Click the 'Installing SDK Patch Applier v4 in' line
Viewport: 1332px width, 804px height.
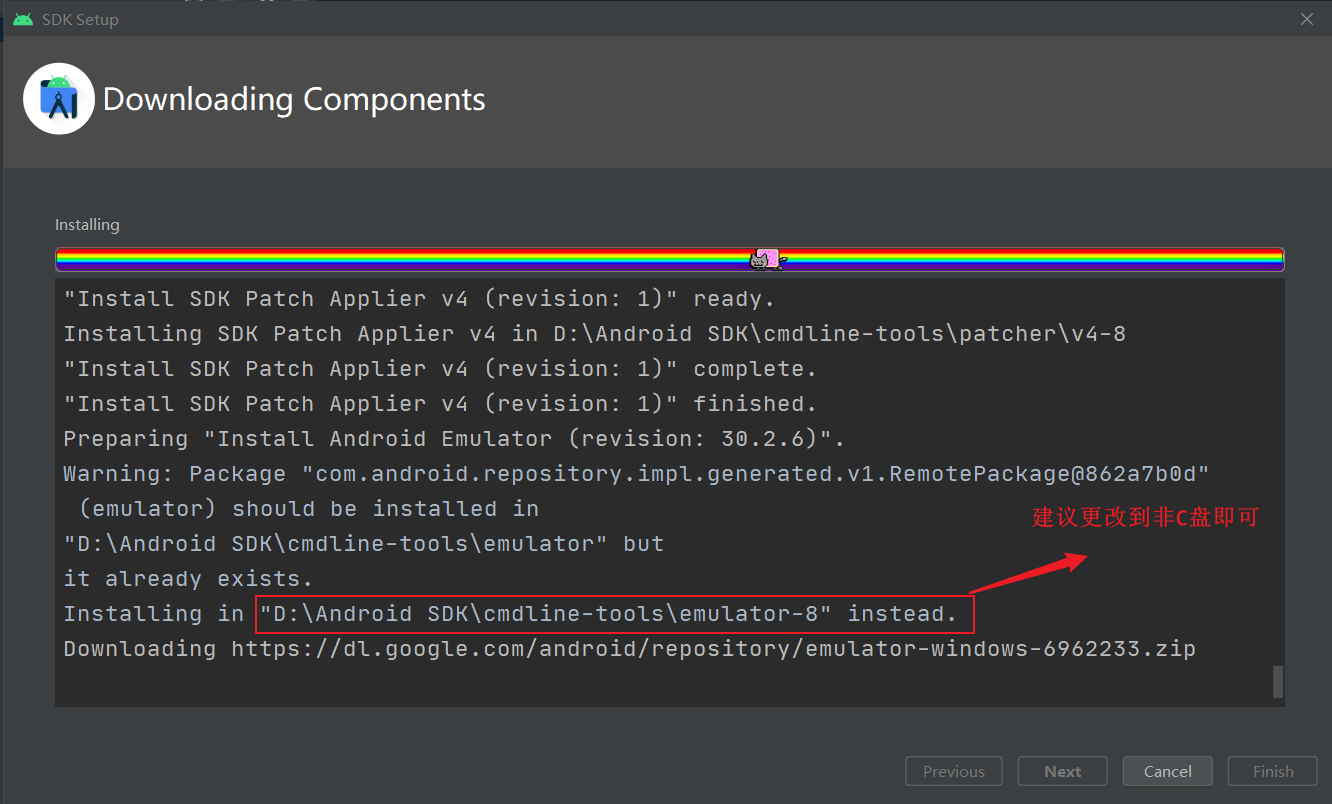tap(595, 334)
